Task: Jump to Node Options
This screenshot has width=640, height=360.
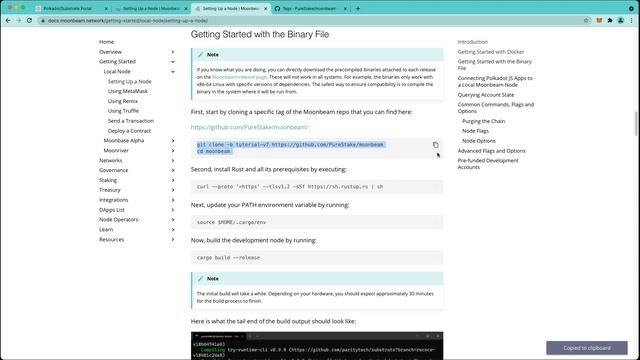Action: [x=479, y=141]
